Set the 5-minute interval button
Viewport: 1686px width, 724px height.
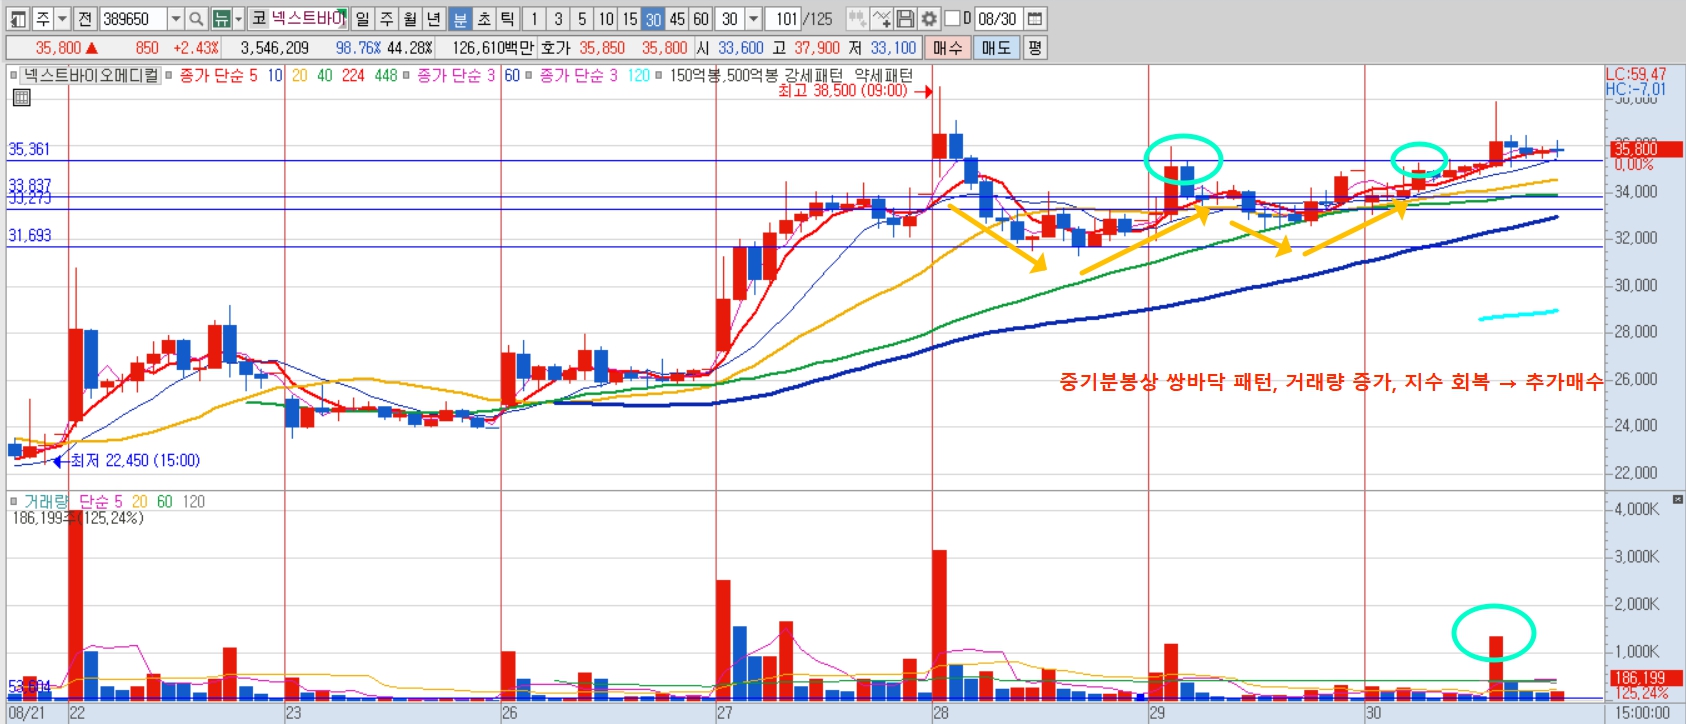click(582, 19)
